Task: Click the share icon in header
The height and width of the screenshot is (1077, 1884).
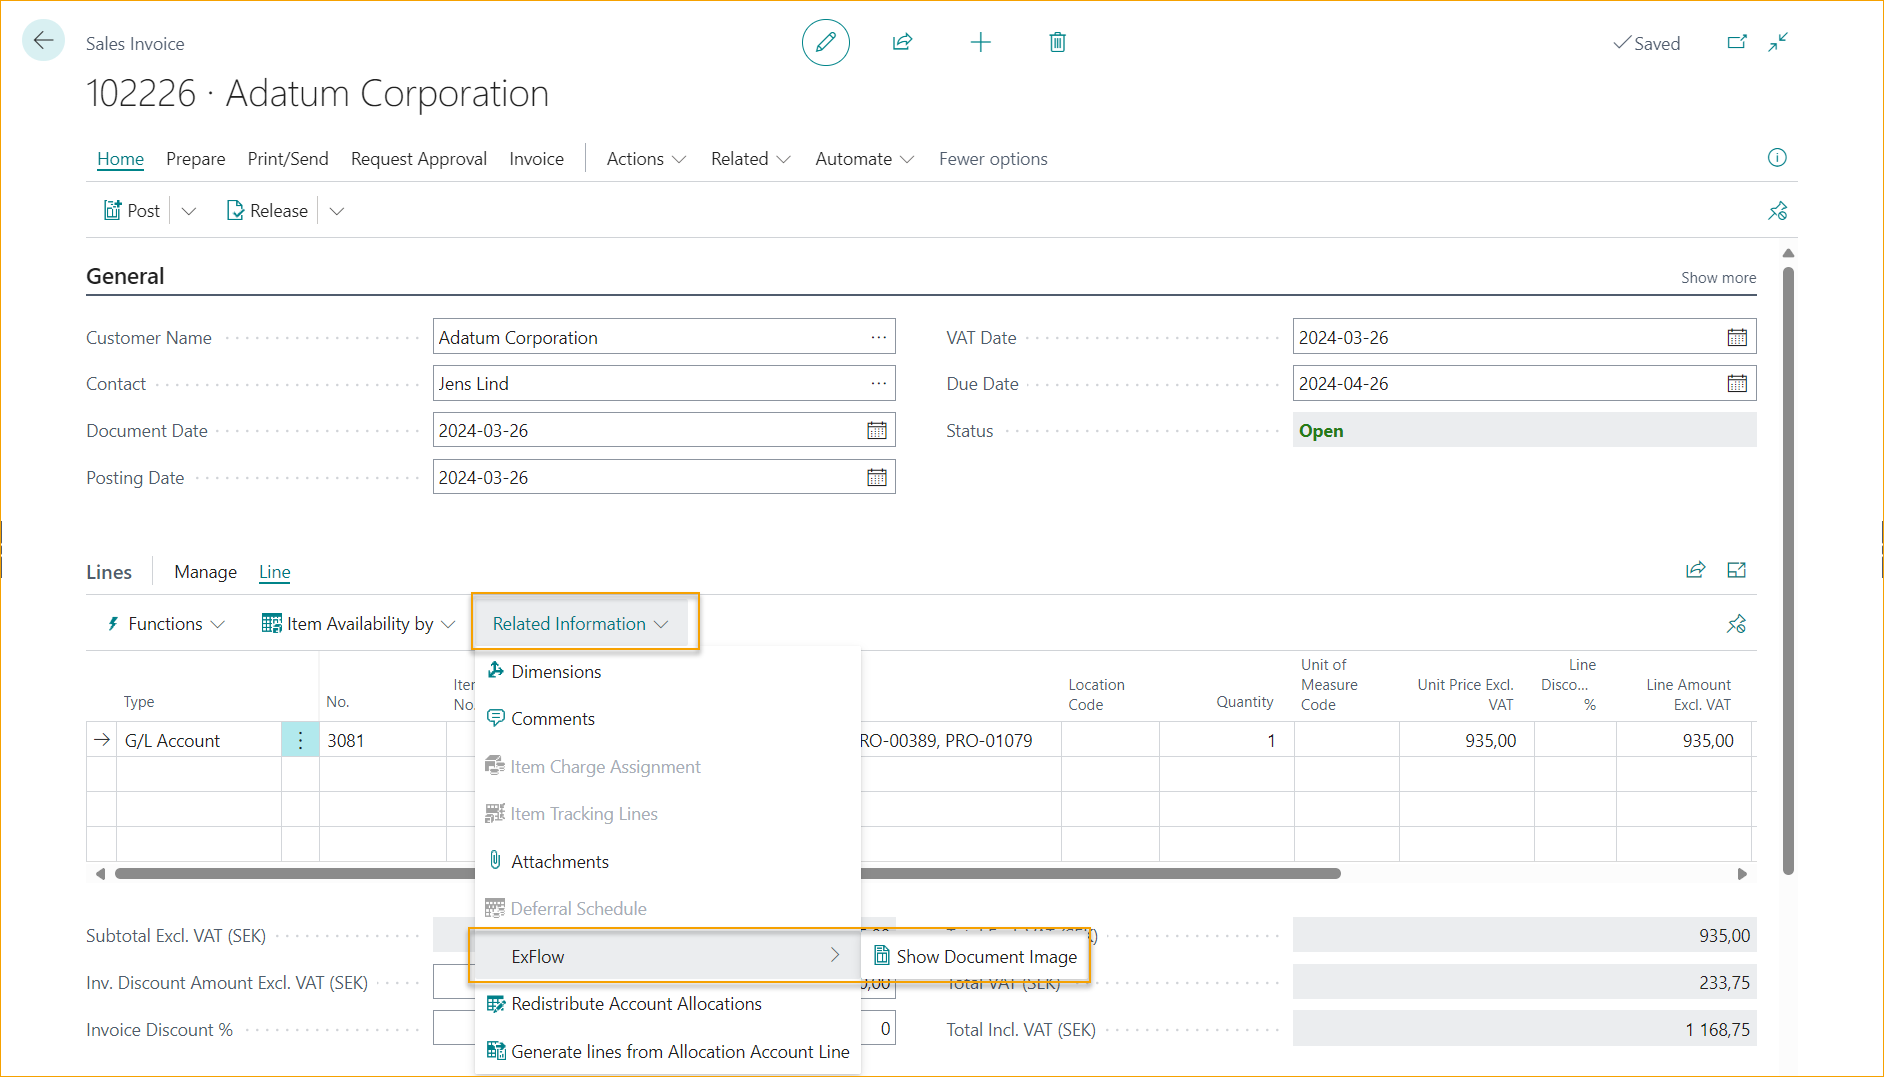Action: [902, 42]
